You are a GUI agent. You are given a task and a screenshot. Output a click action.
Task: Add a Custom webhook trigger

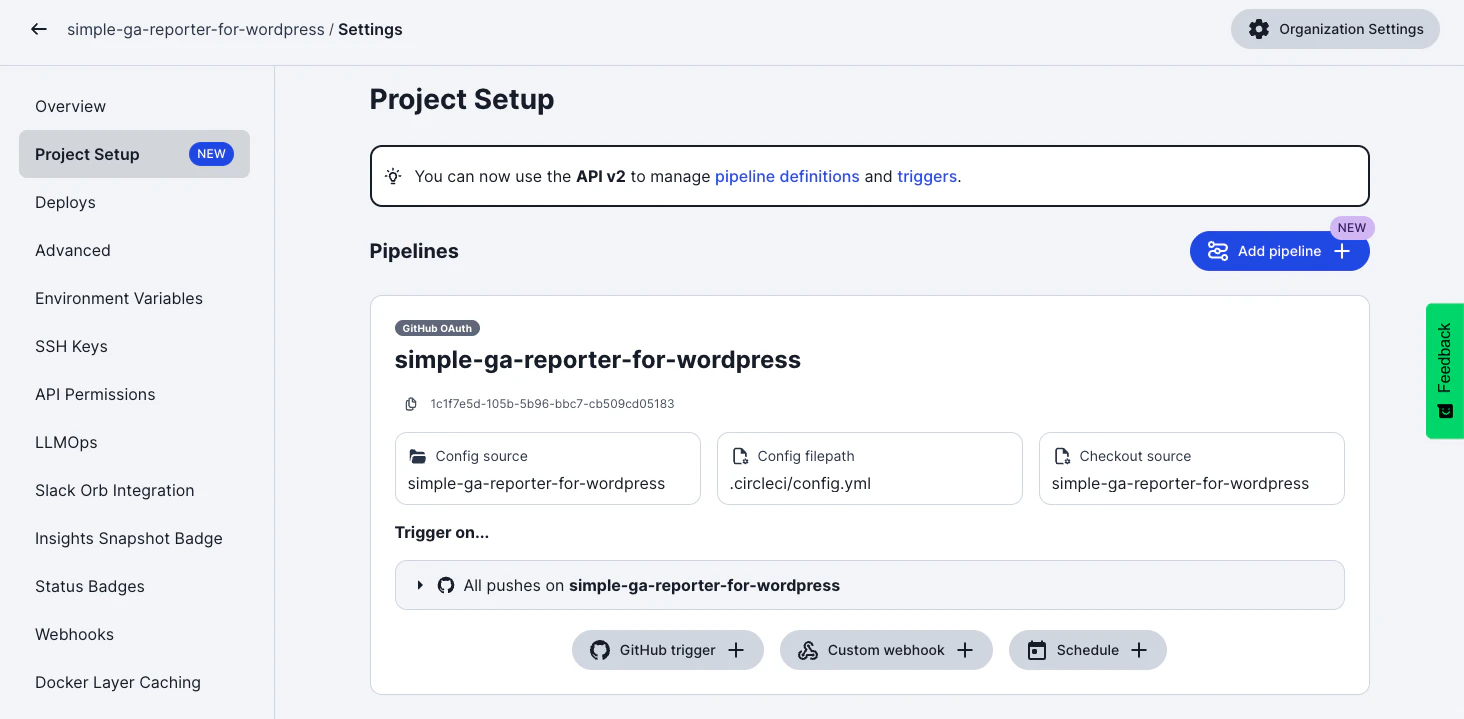pyautogui.click(x=886, y=650)
